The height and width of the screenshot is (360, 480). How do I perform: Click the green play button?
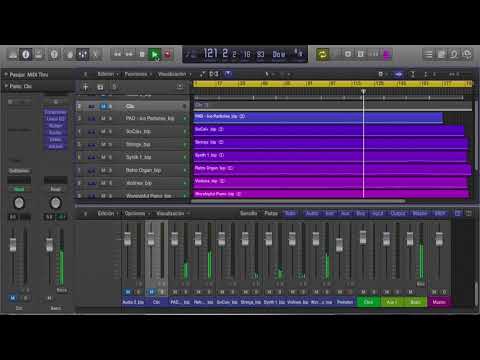(155, 54)
